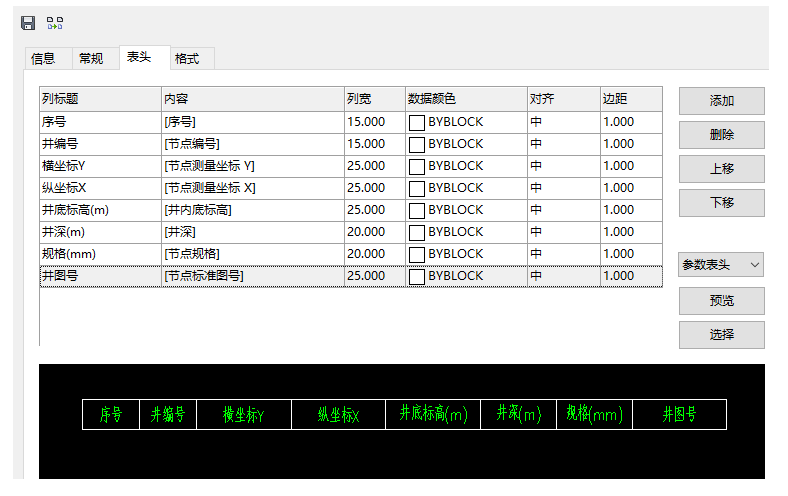The image size is (788, 496).
Task: Click the copy/import settings icon beside save
Action: (55, 22)
